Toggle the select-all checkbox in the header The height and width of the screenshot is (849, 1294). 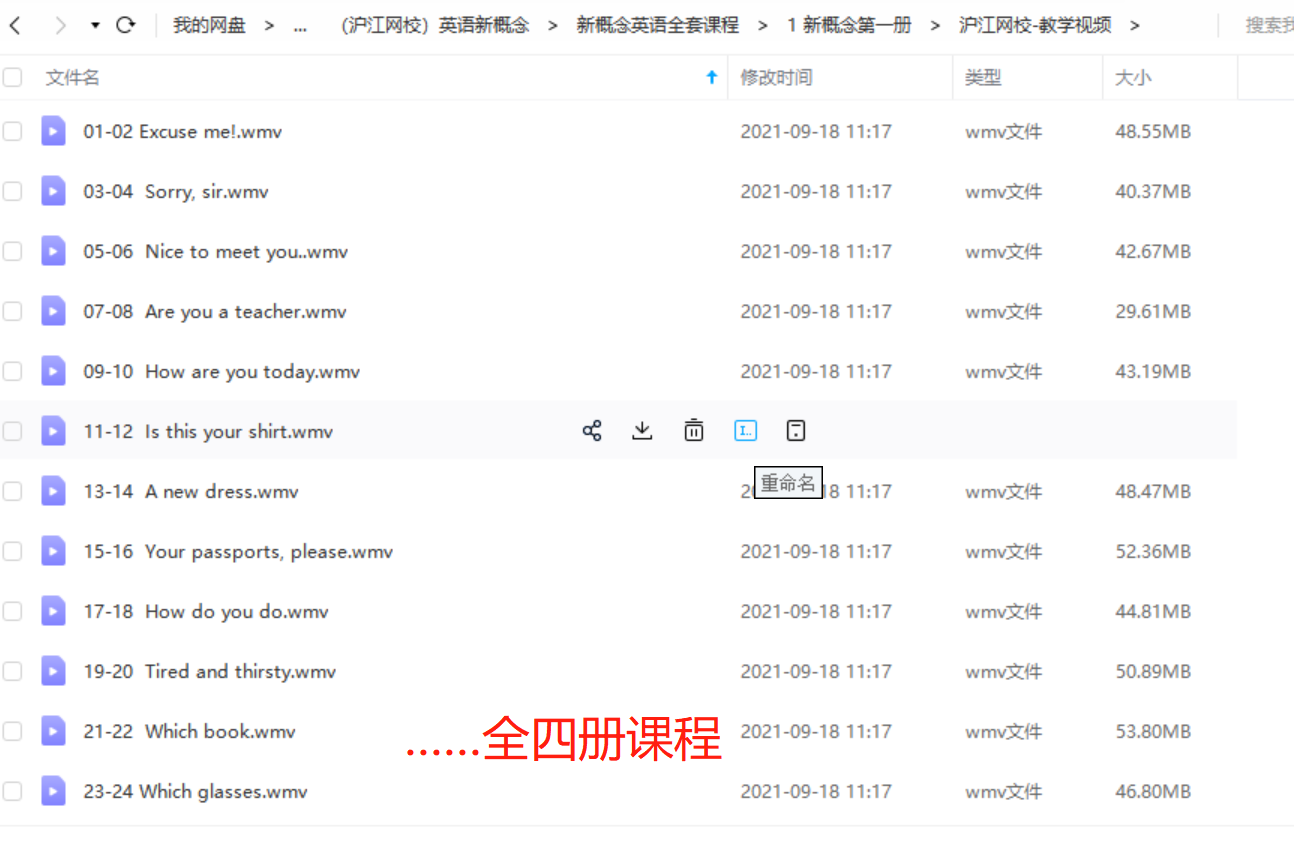pyautogui.click(x=12, y=77)
